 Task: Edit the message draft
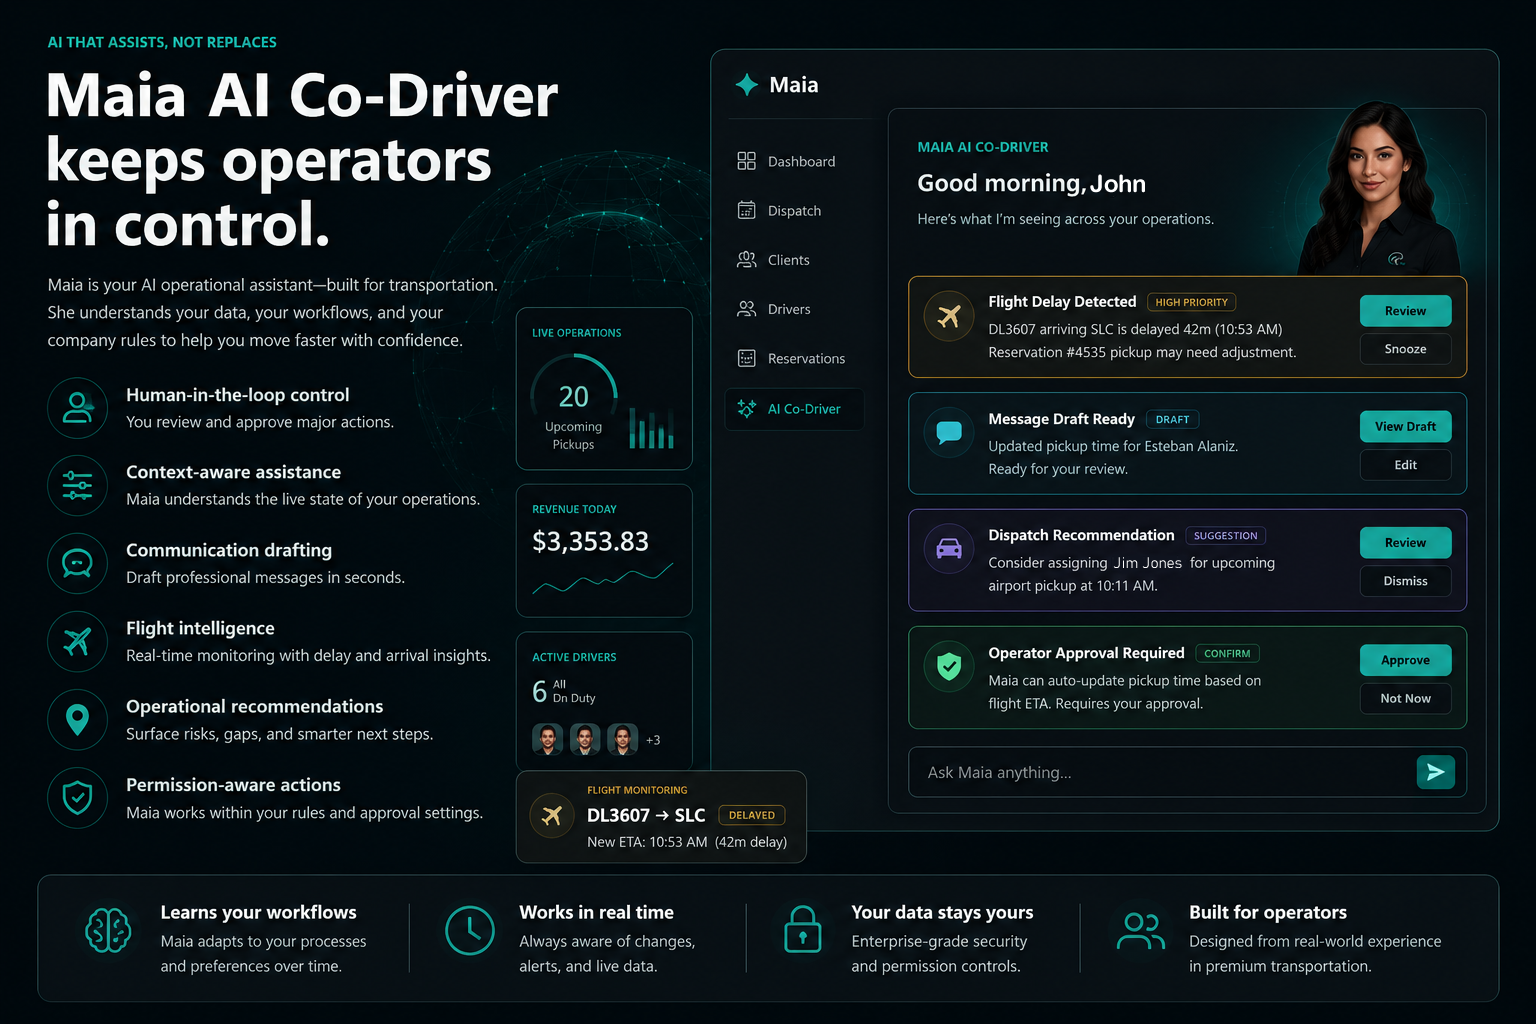click(1405, 465)
